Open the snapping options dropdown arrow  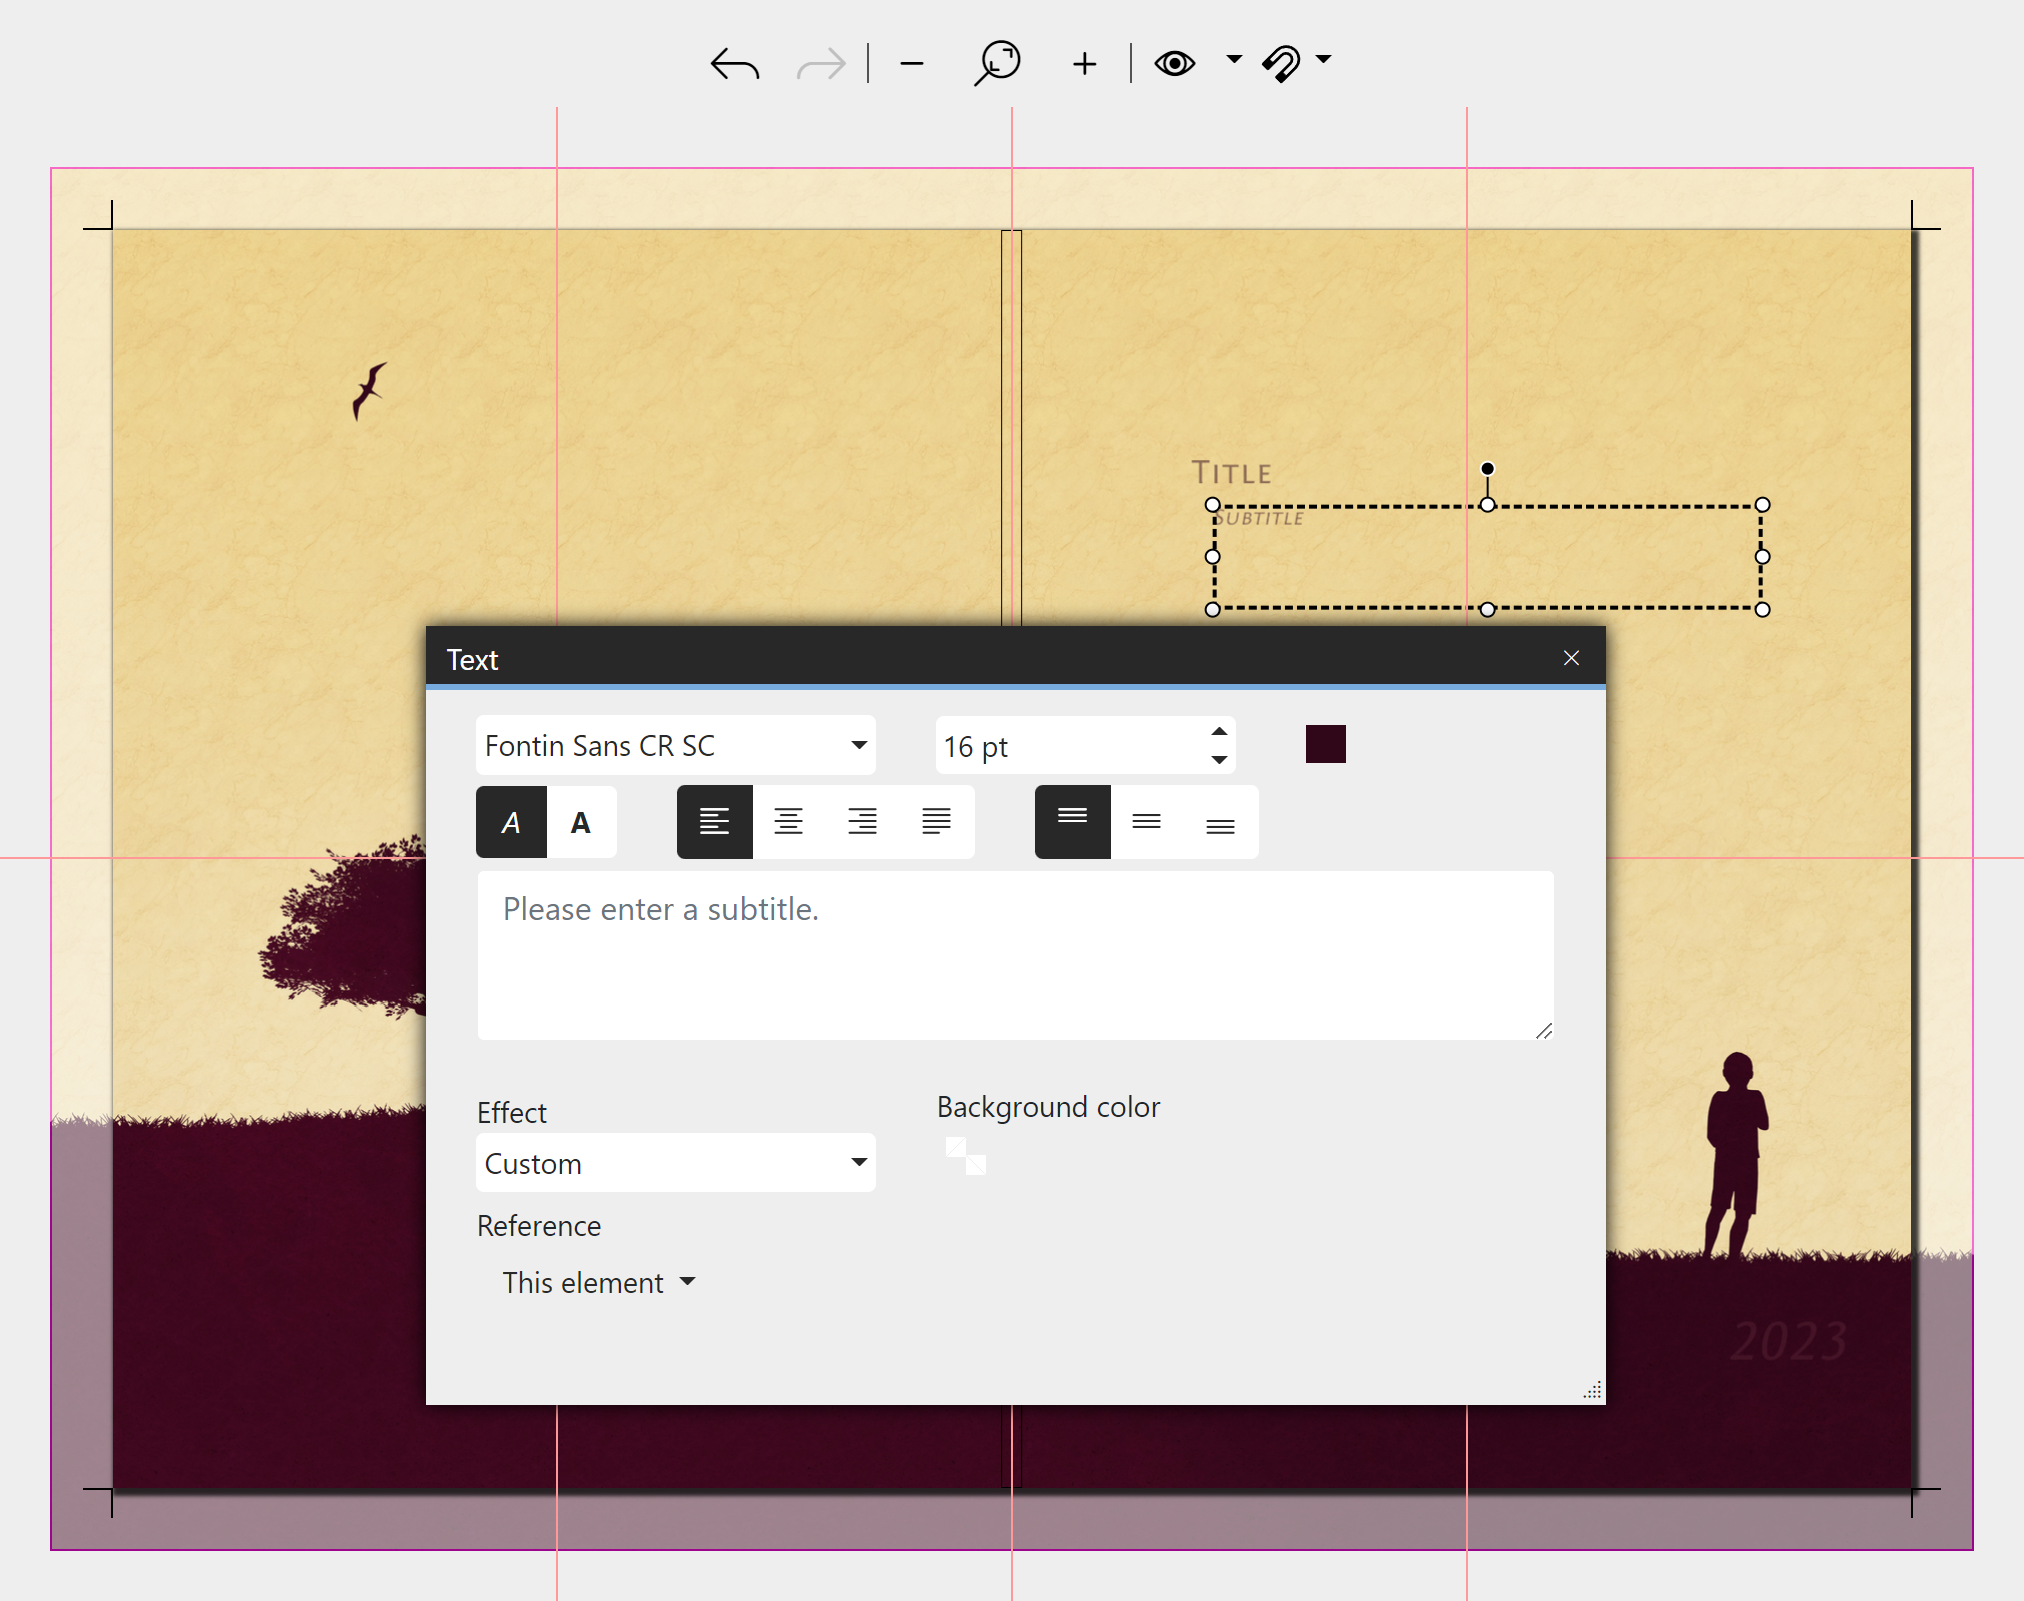[1324, 59]
